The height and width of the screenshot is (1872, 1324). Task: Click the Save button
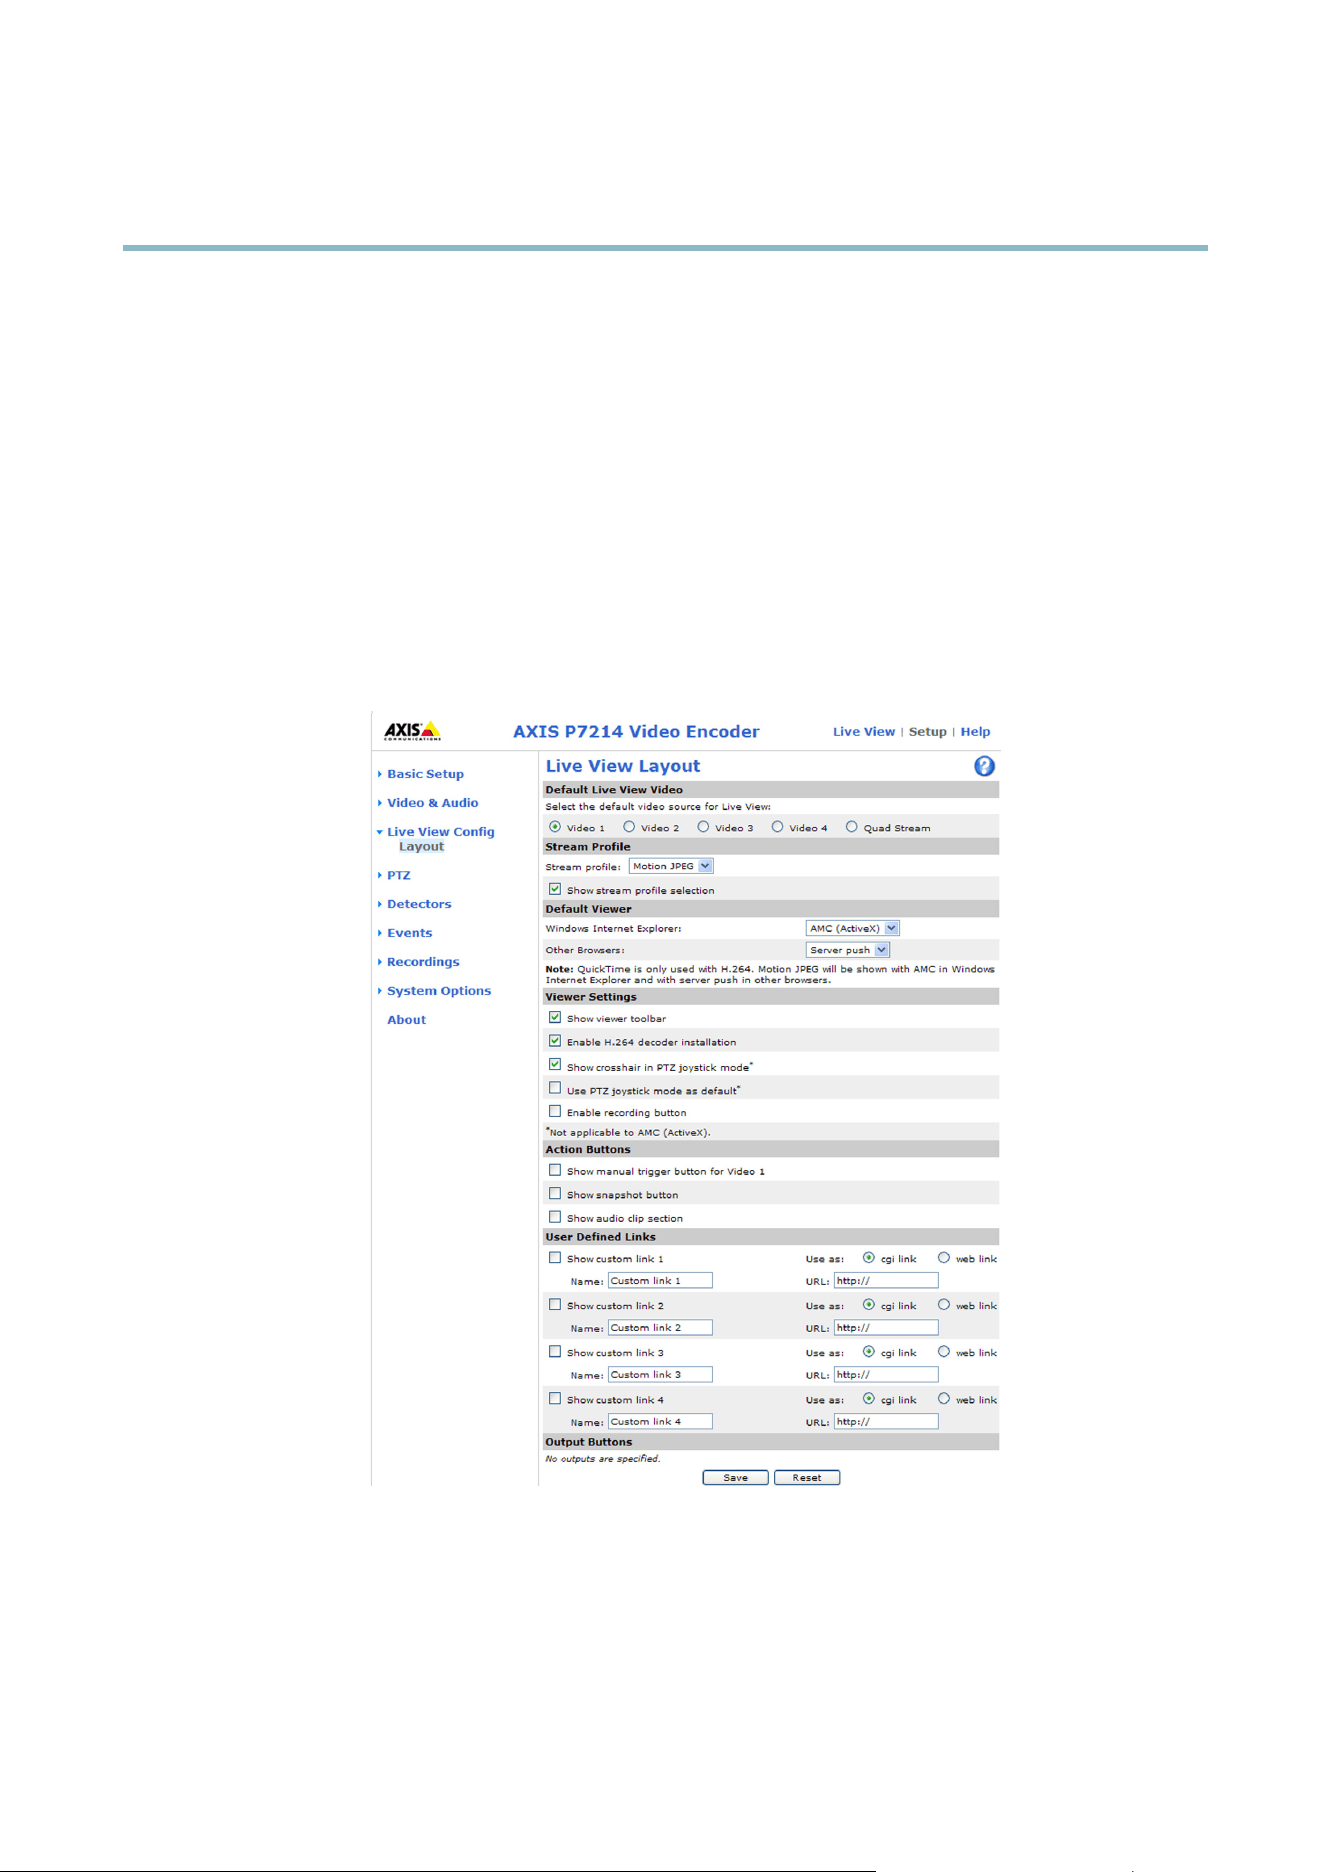click(x=735, y=1477)
